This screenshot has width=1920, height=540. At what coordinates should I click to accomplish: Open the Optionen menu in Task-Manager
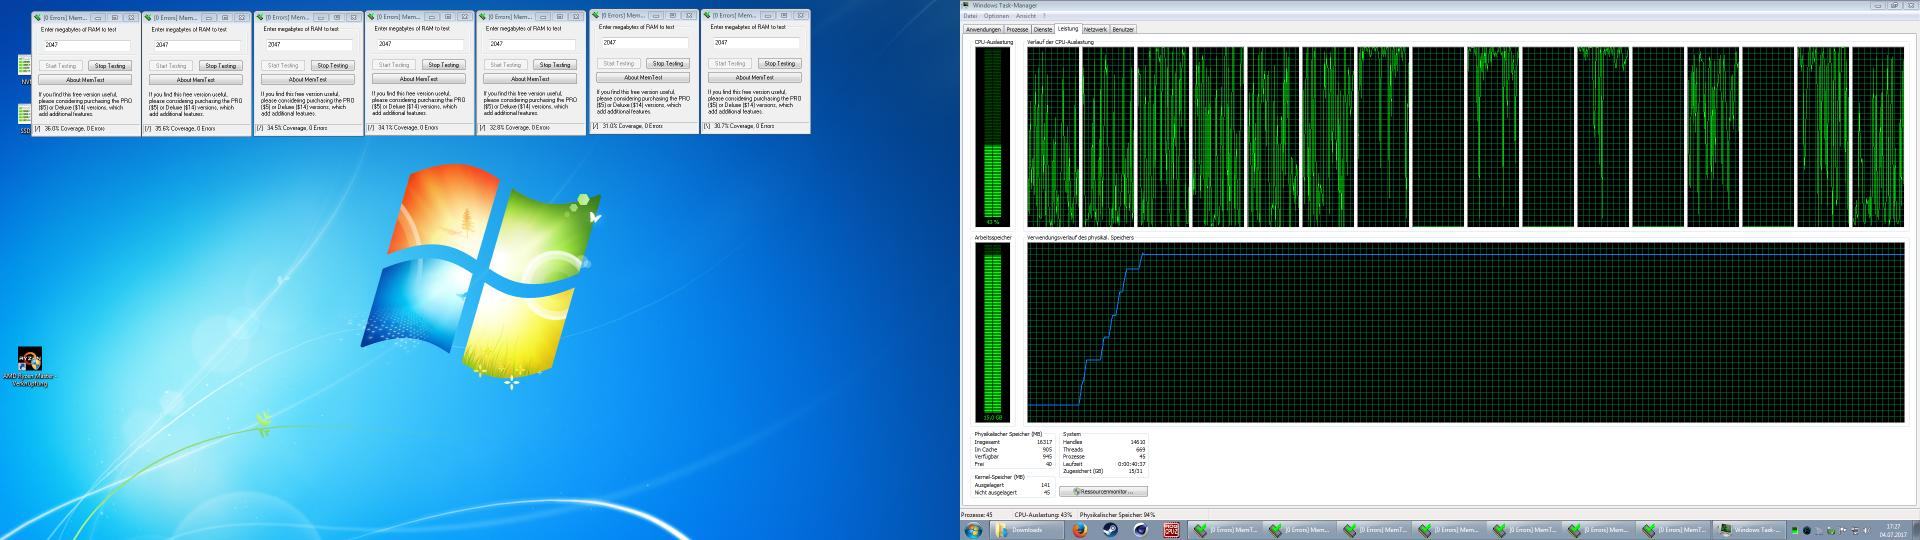click(996, 16)
